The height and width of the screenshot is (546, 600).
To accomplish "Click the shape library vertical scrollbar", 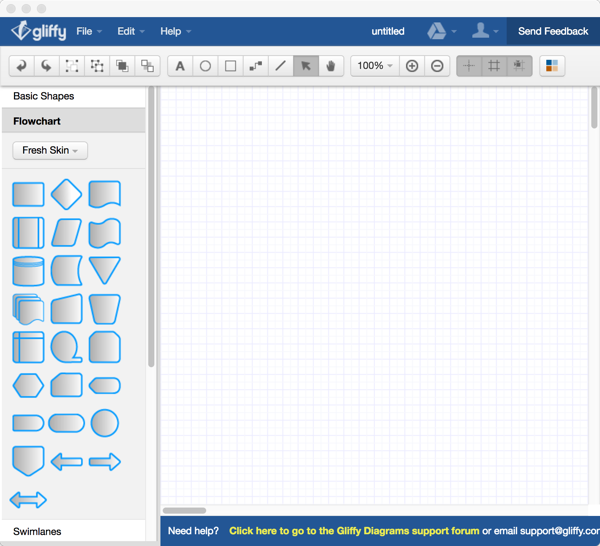I will pyautogui.click(x=151, y=227).
